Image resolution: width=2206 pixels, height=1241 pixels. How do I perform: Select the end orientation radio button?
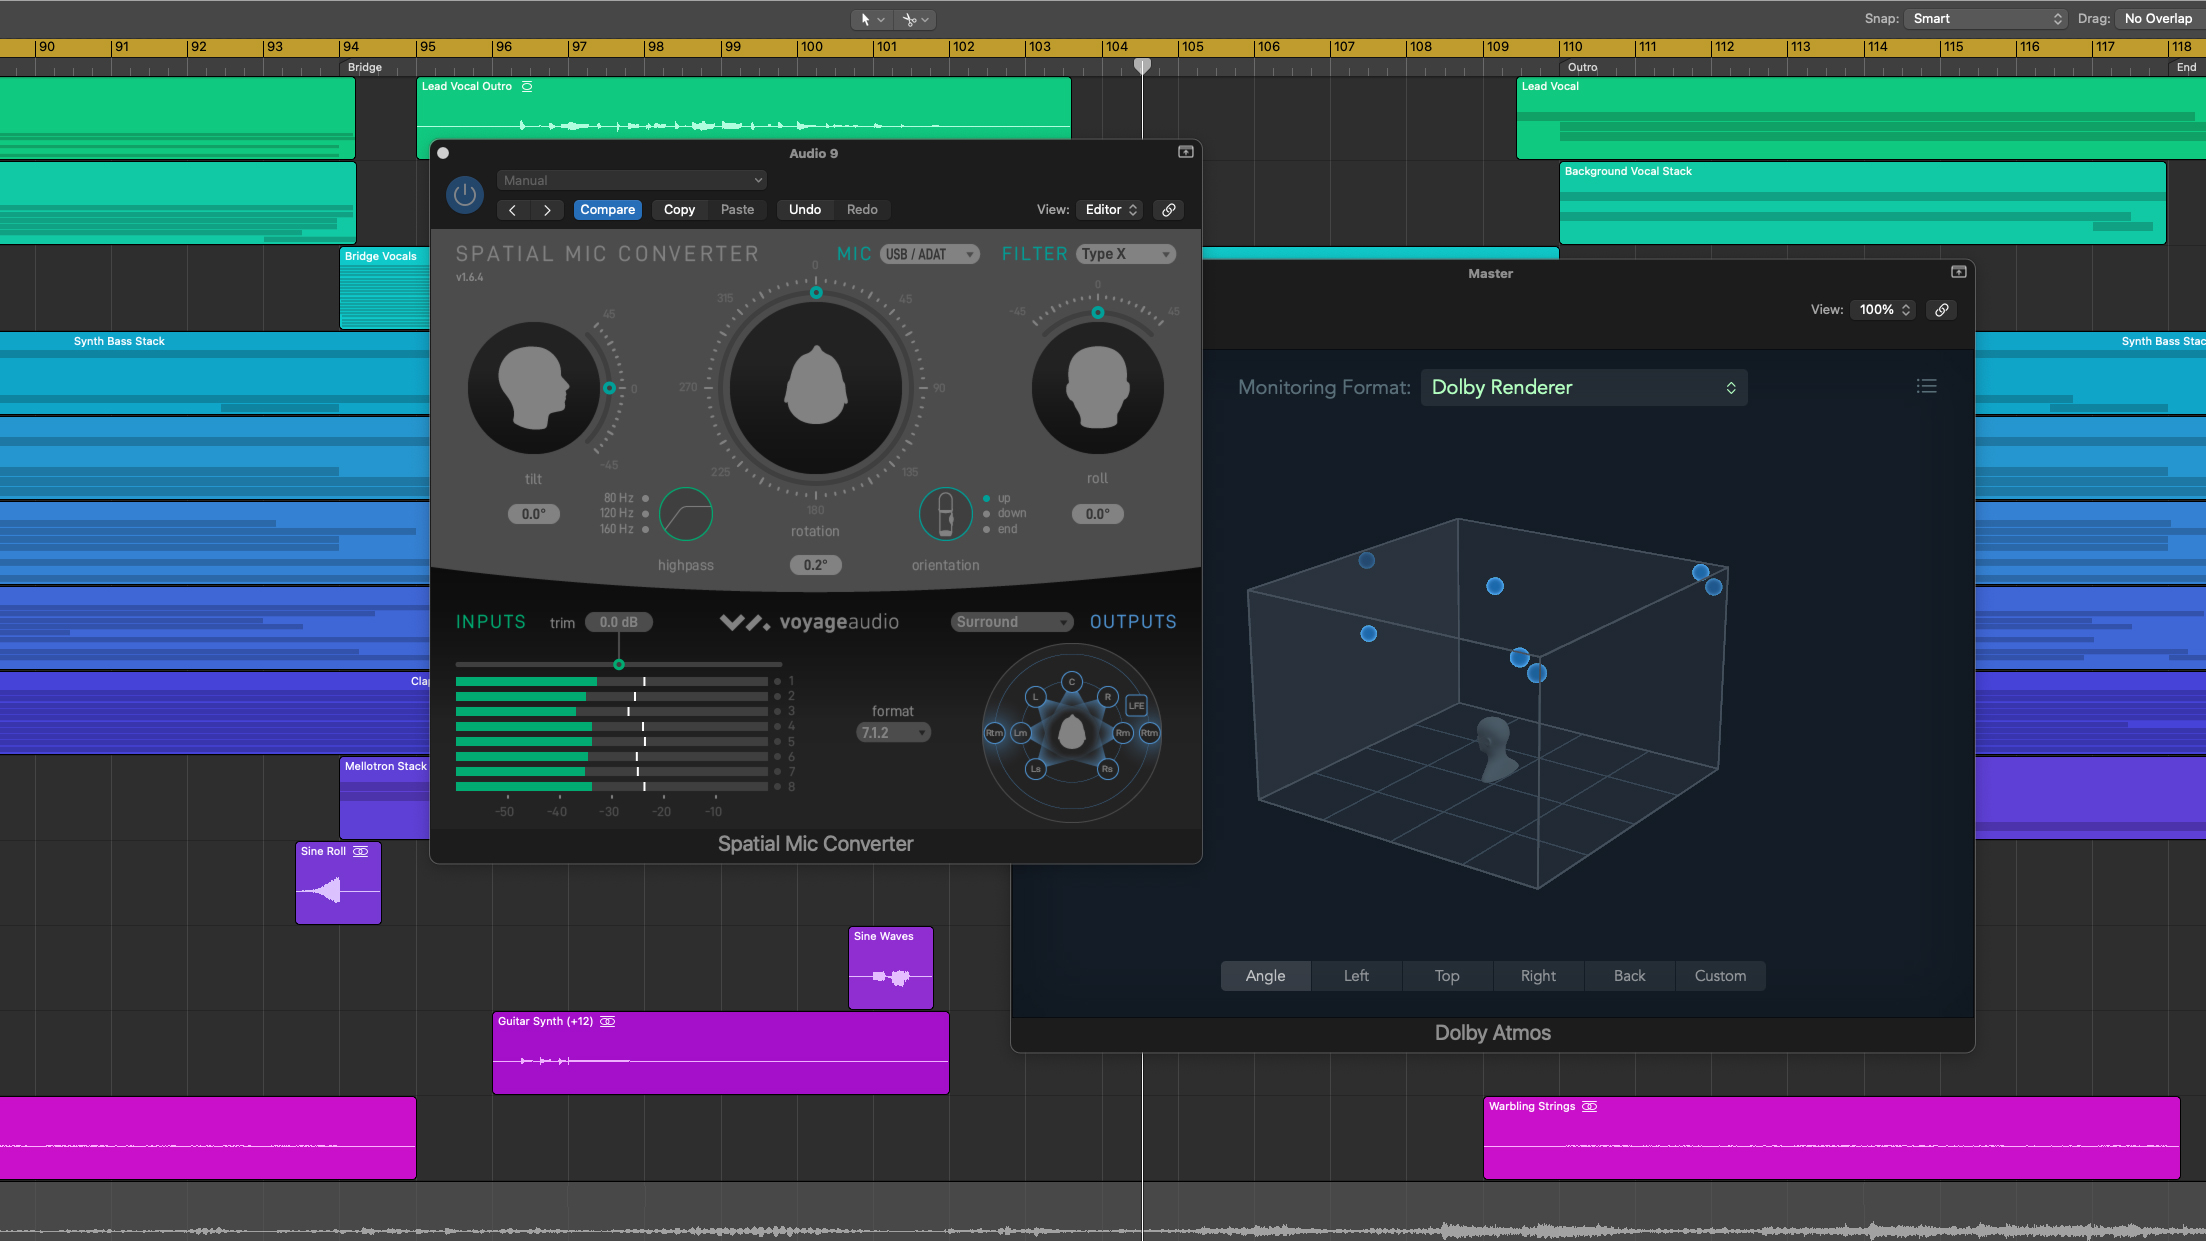pos(988,529)
